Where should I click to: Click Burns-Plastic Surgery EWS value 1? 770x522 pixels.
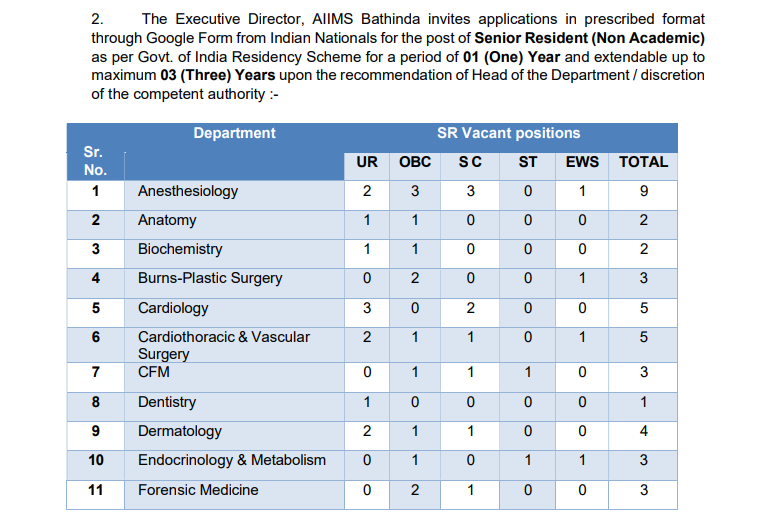pyautogui.click(x=582, y=278)
